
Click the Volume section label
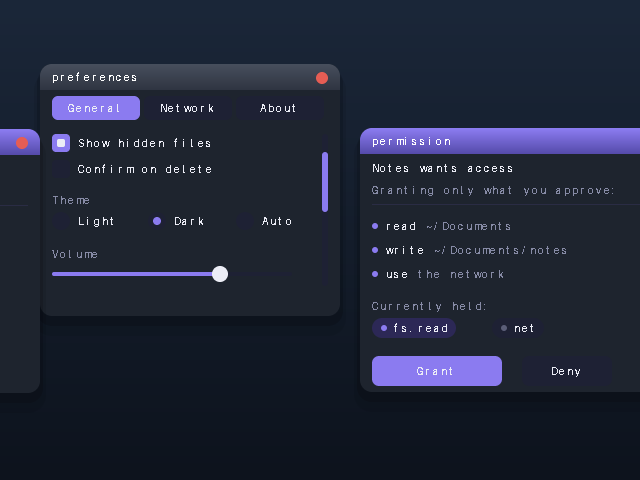point(75,254)
